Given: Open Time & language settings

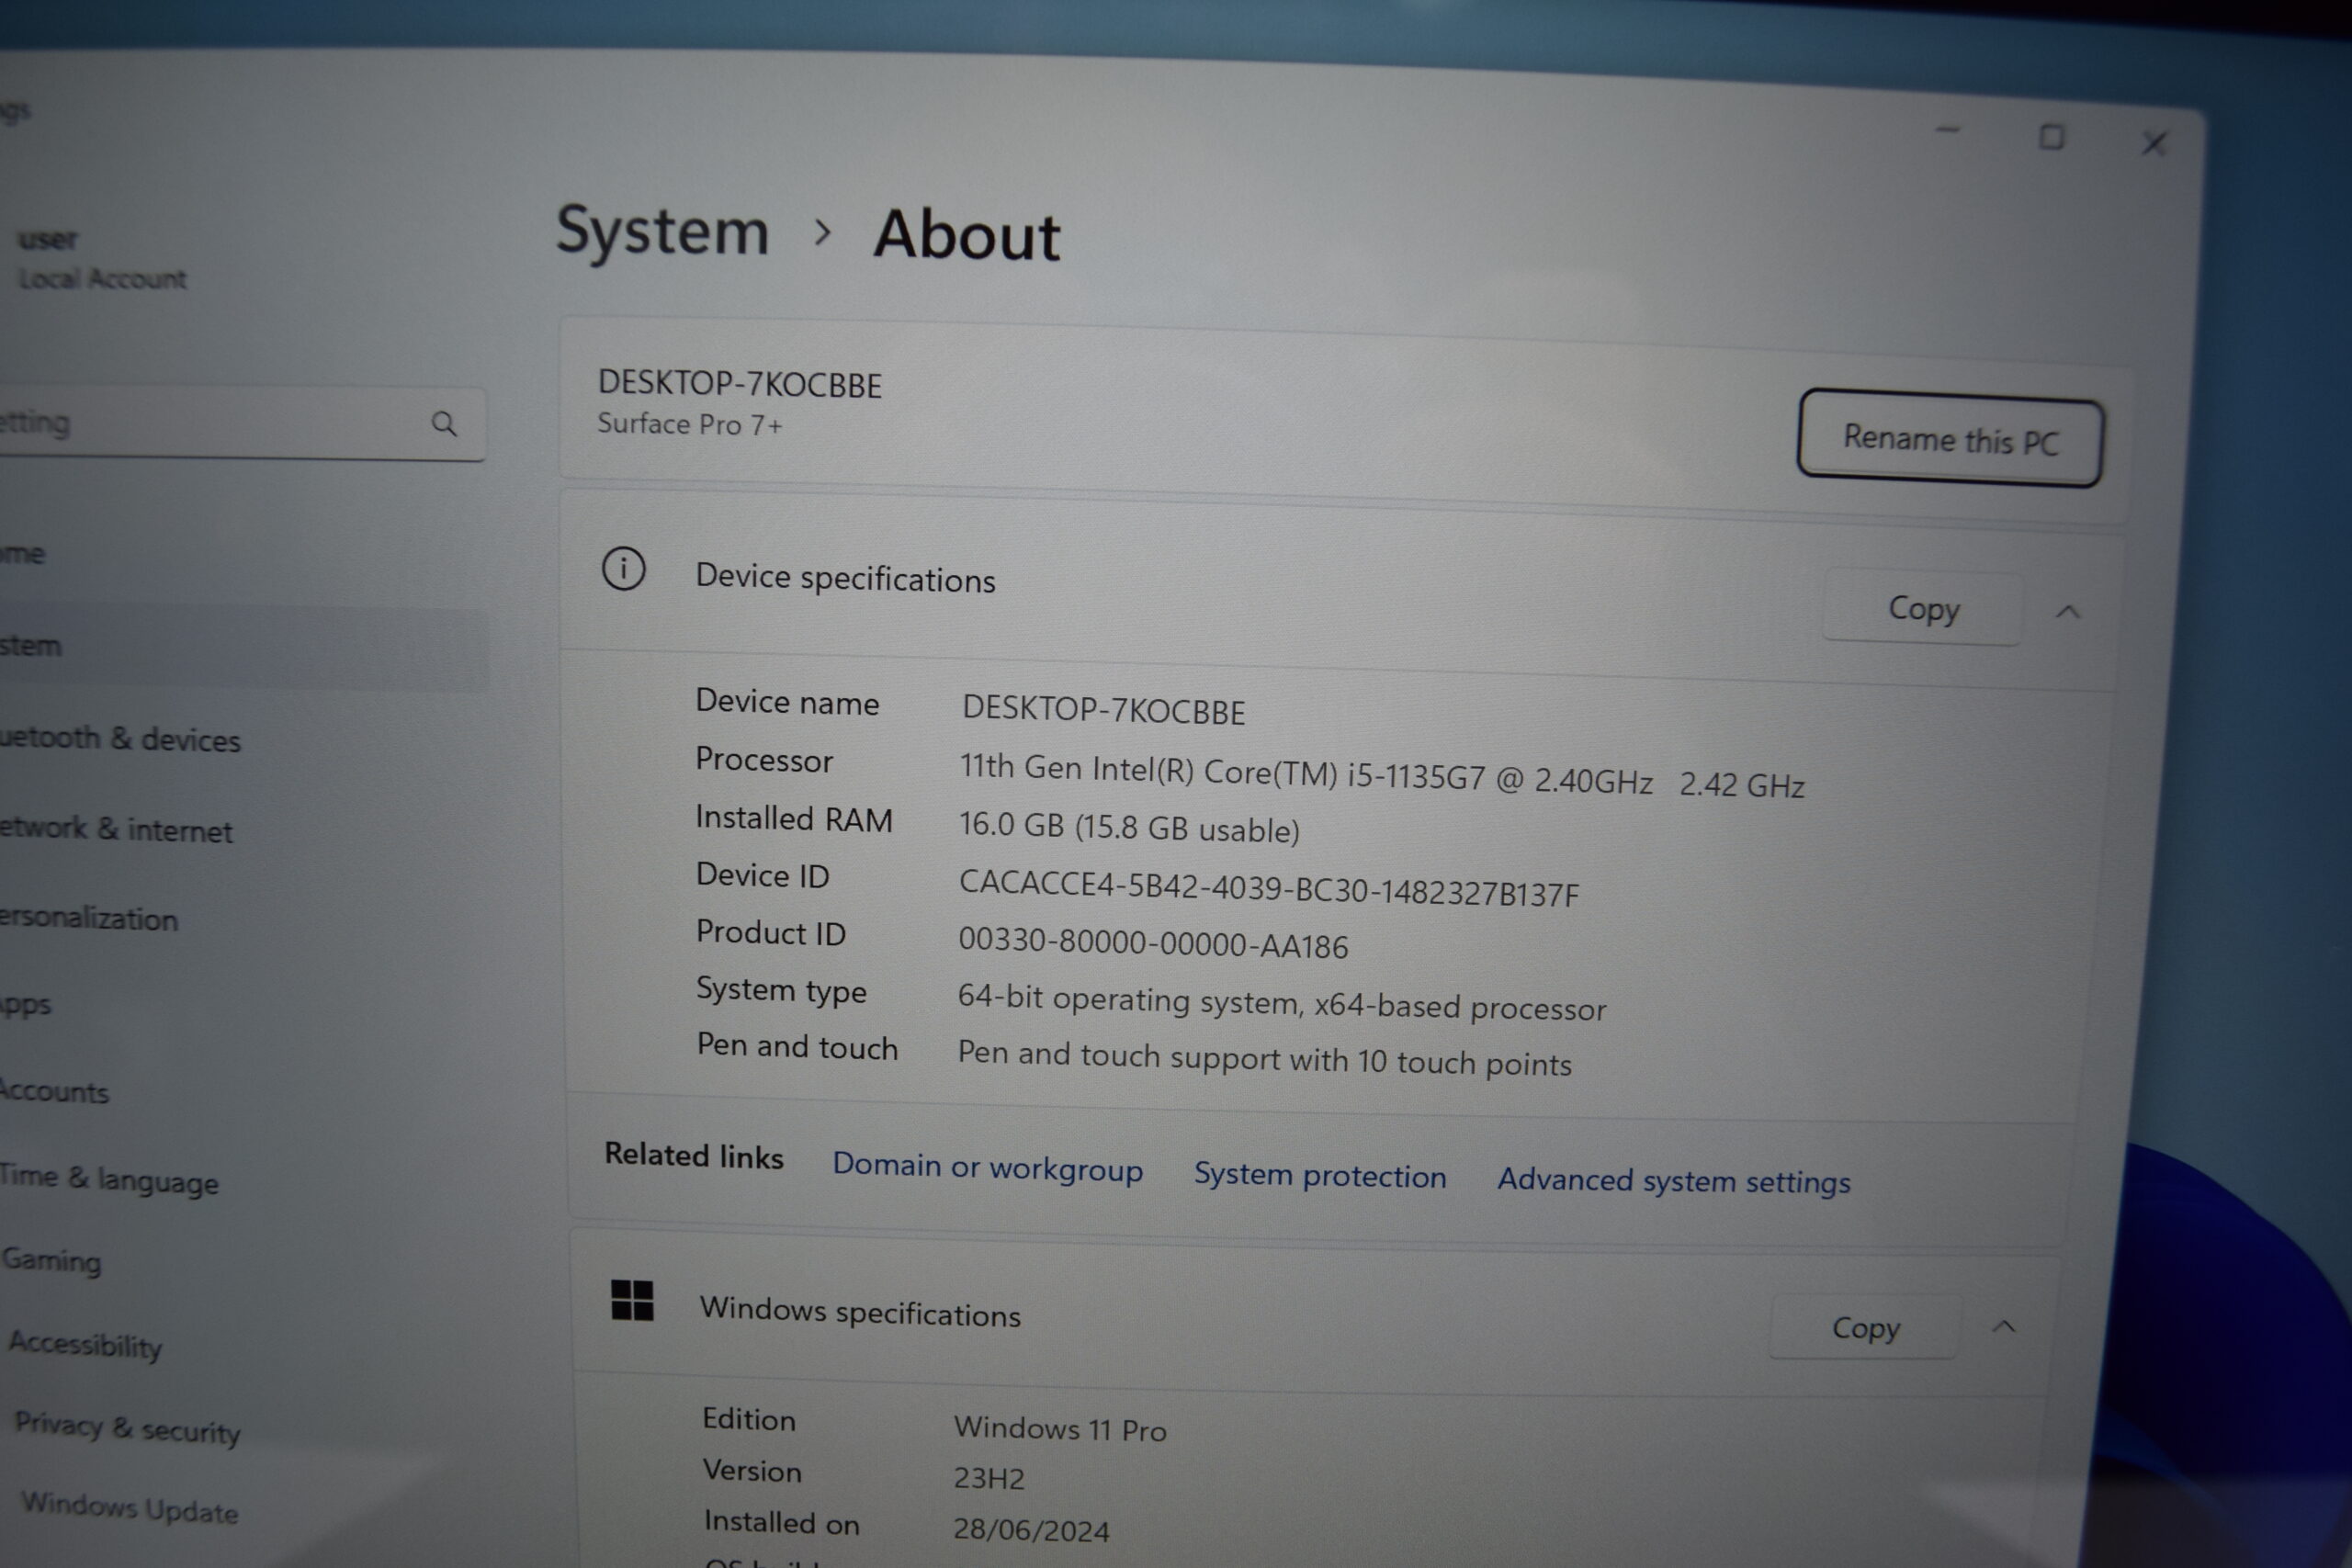Looking at the screenshot, I should tap(109, 1179).
